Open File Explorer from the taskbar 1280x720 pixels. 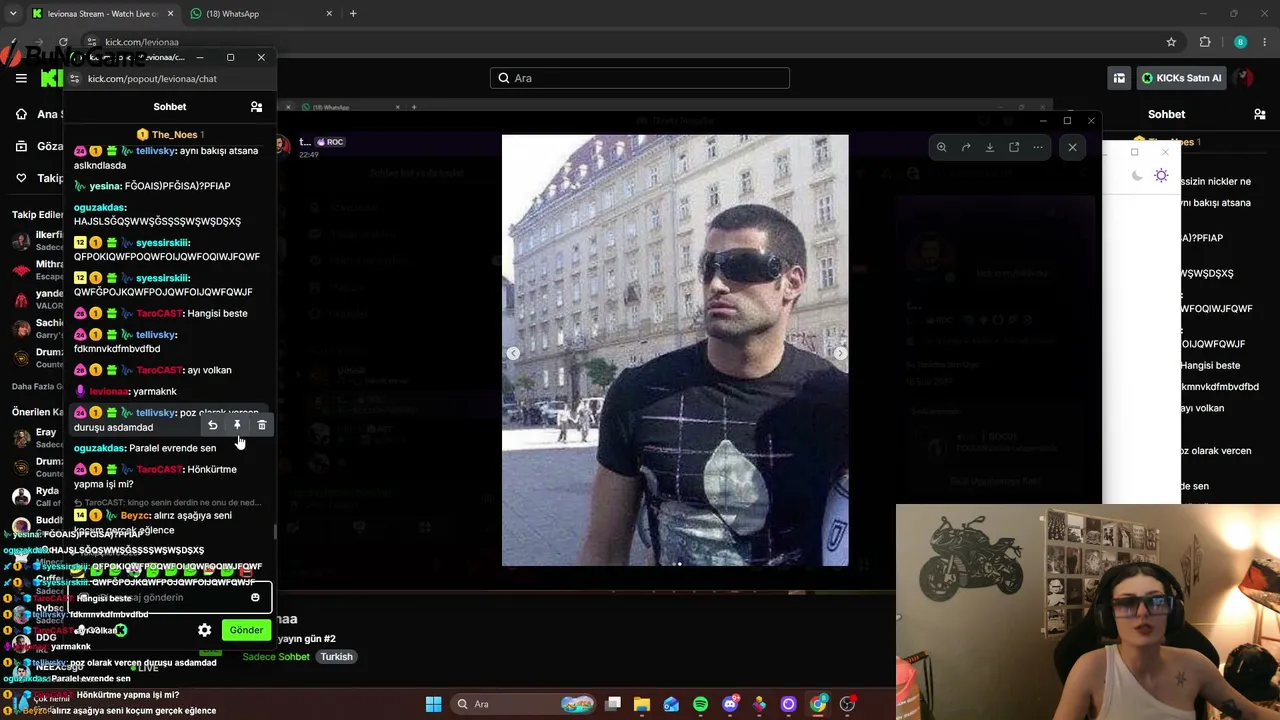642,704
